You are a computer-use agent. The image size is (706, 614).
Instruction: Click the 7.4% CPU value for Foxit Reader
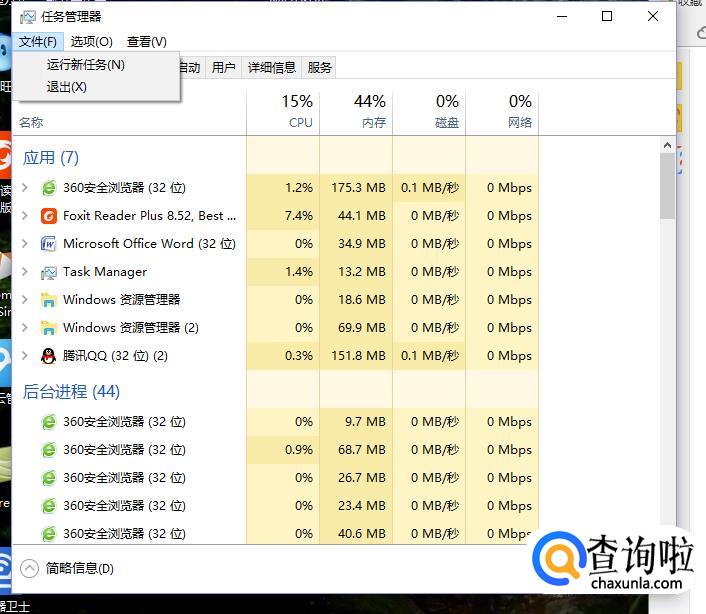point(299,216)
